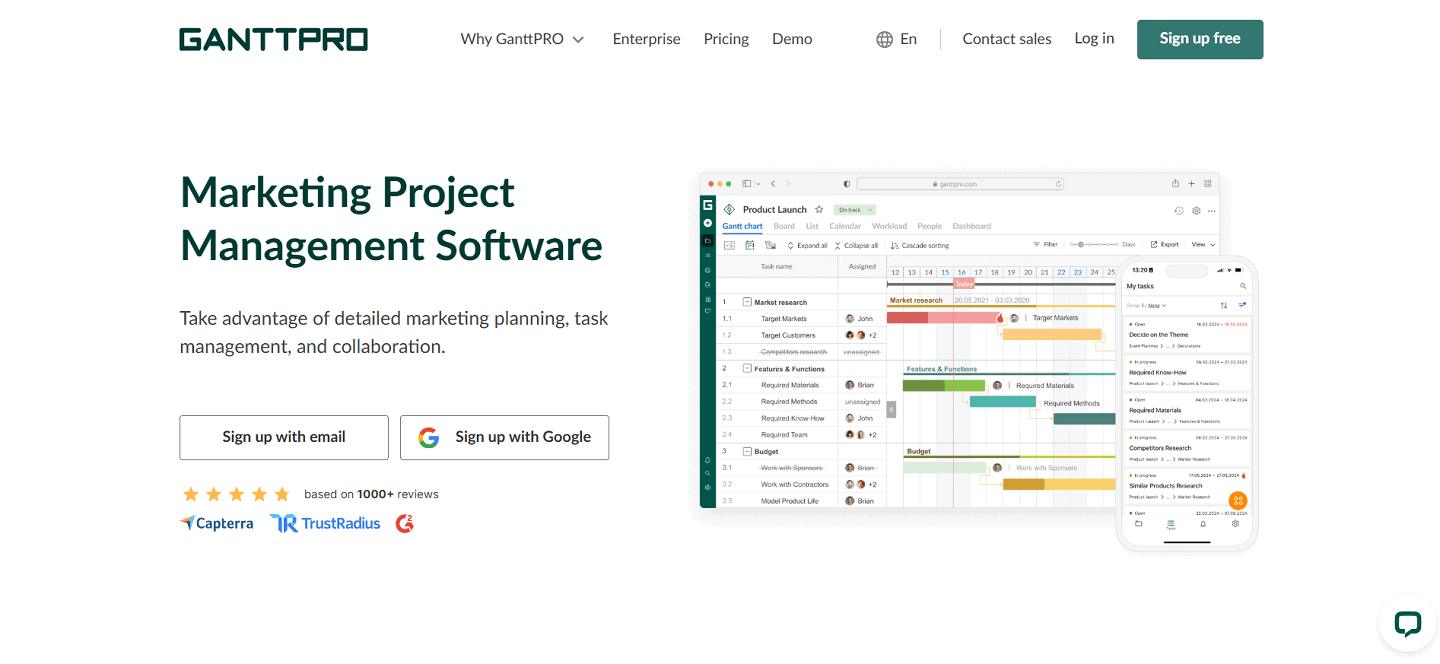Open settings from the phone bottom navigation
This screenshot has width=1440, height=664.
pyautogui.click(x=1235, y=525)
